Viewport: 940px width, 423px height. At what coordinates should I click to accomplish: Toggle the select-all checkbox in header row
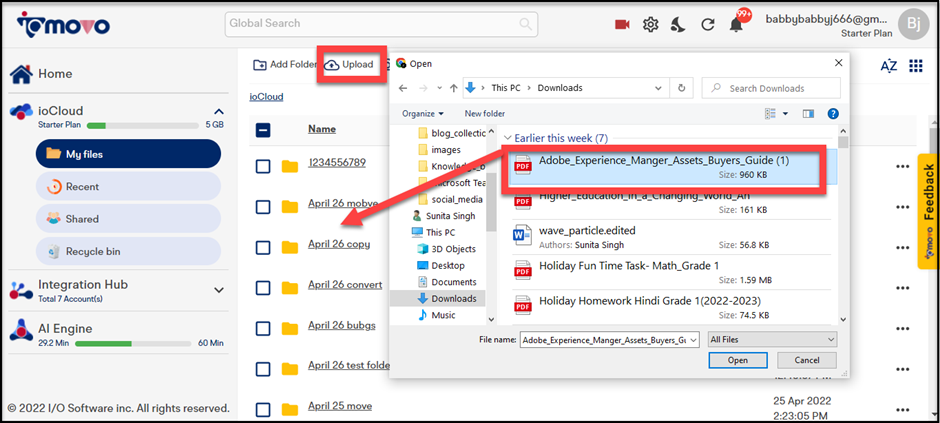coord(263,130)
